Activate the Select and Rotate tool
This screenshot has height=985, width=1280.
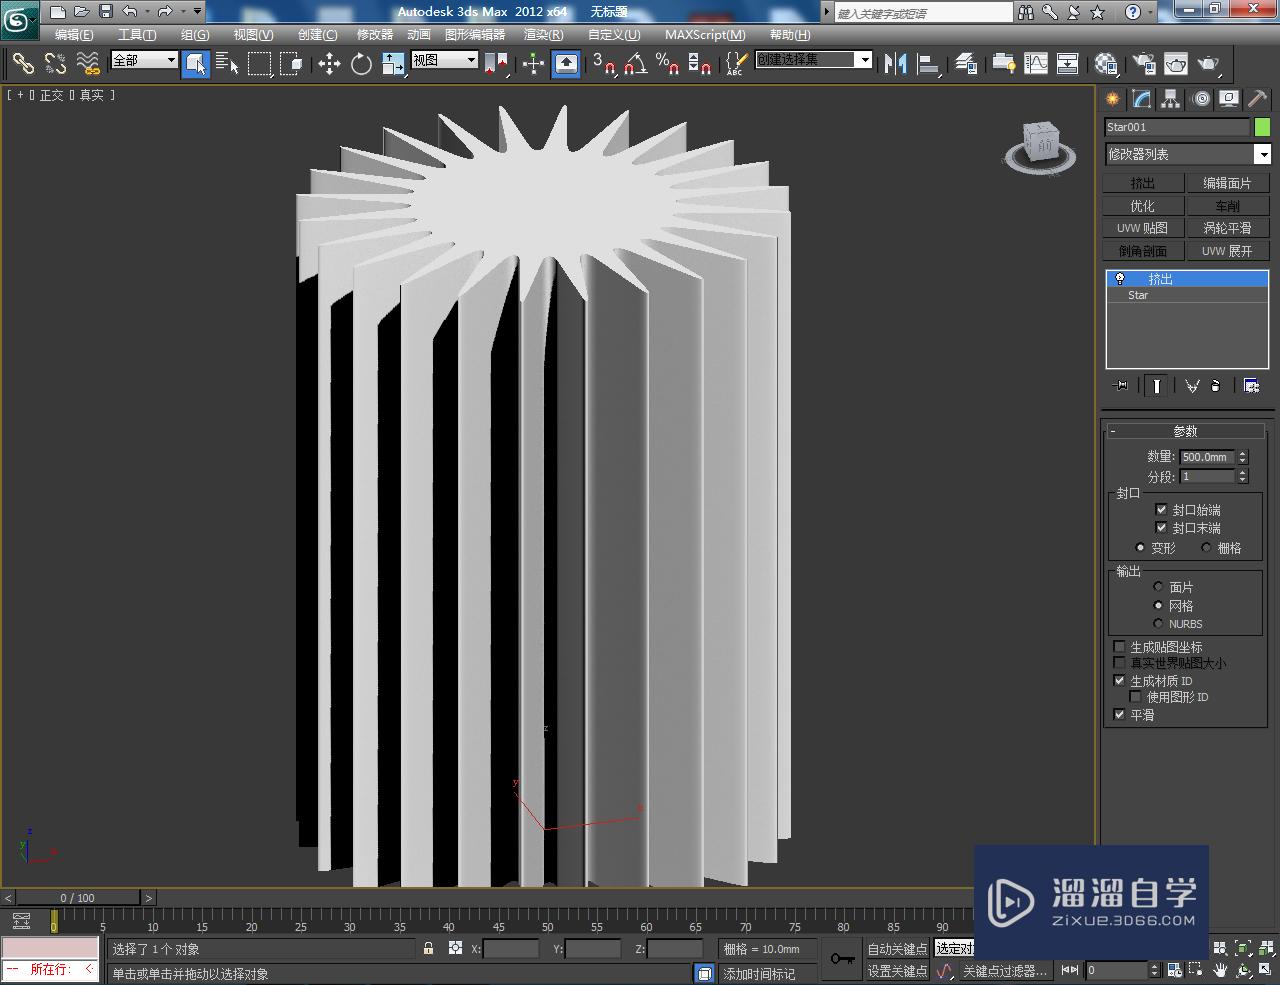pyautogui.click(x=361, y=64)
